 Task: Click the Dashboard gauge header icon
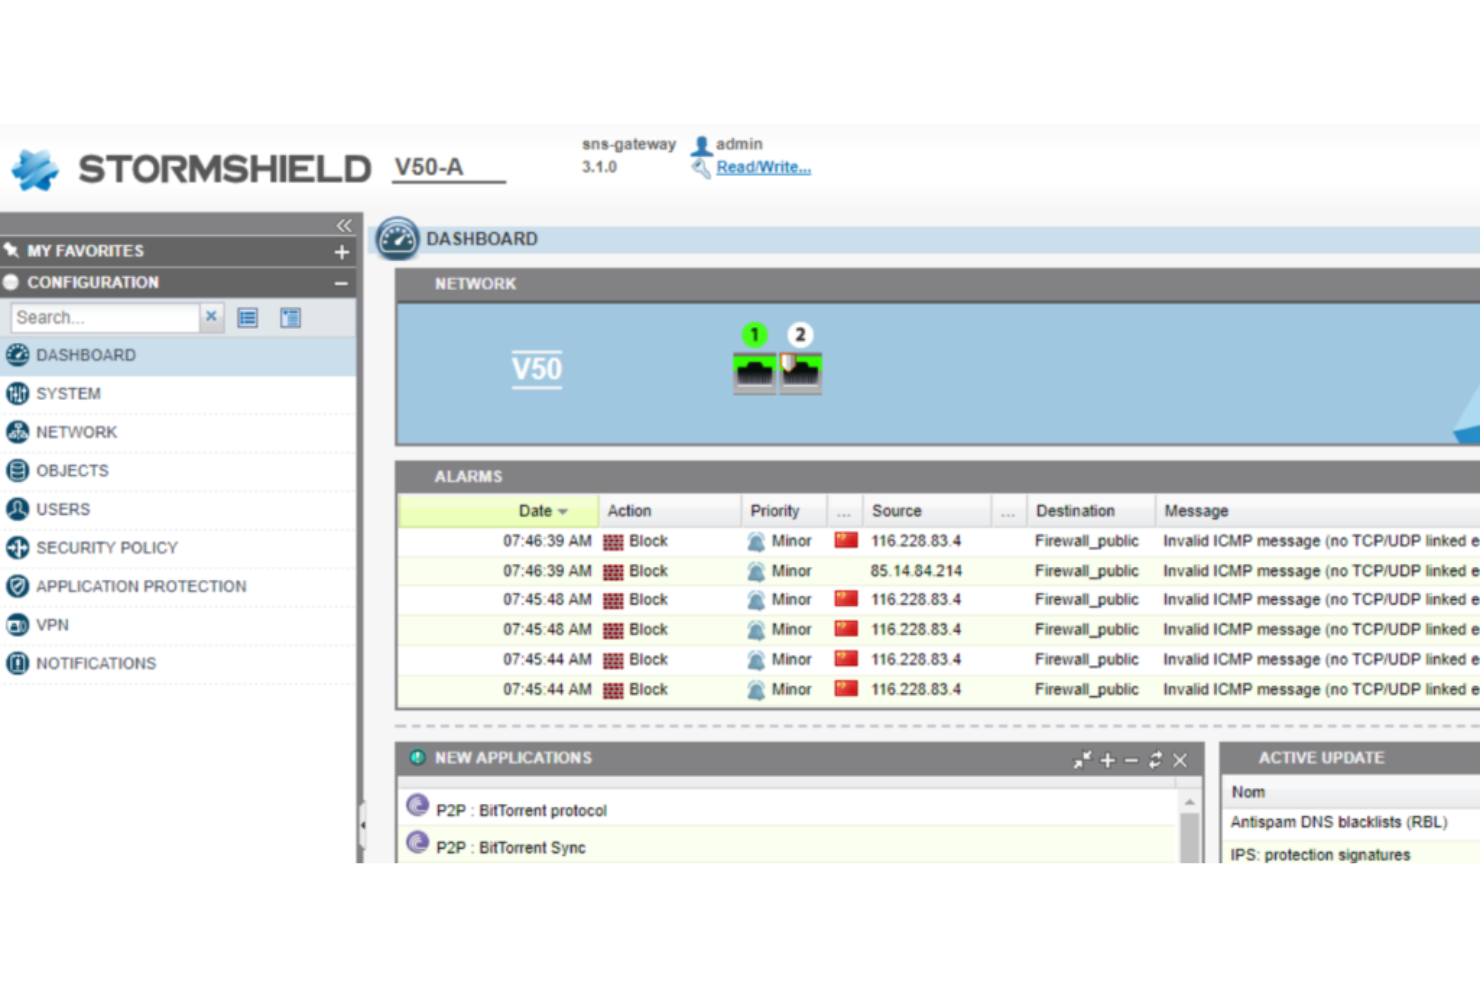[x=397, y=239]
